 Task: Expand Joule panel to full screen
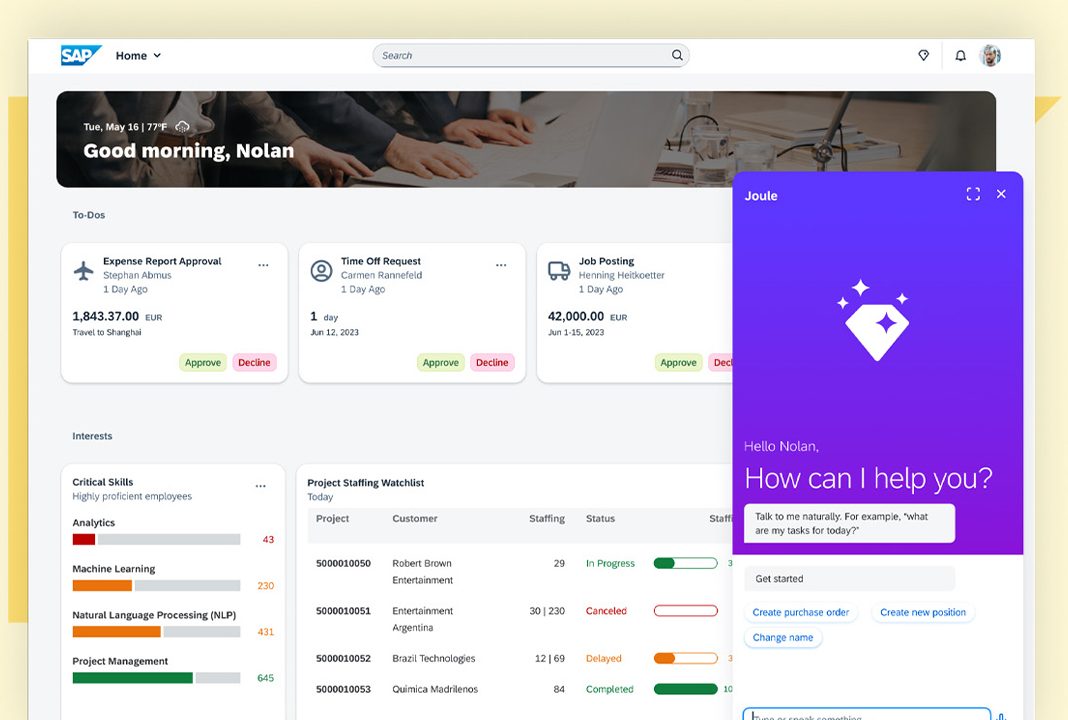tap(973, 194)
